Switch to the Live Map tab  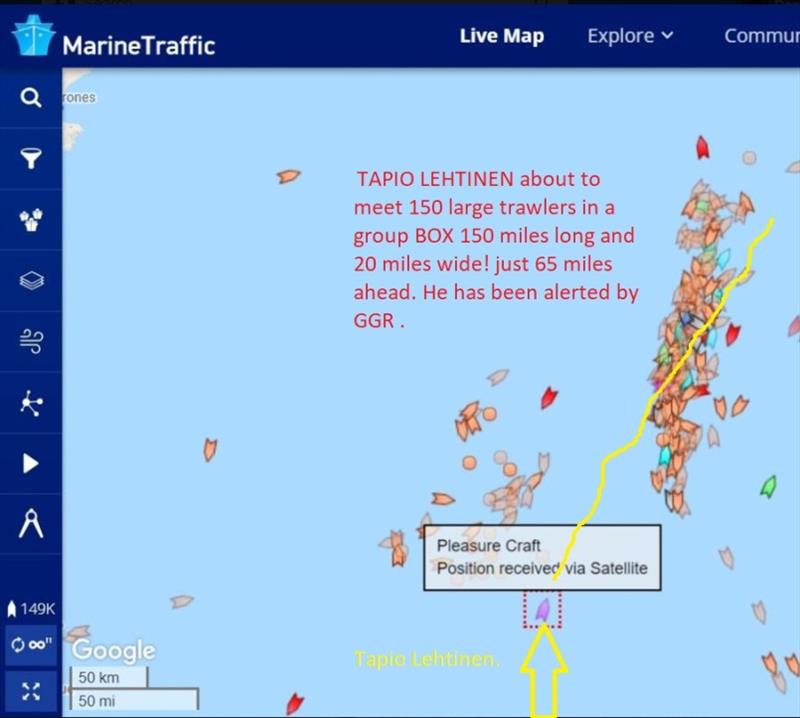point(502,36)
